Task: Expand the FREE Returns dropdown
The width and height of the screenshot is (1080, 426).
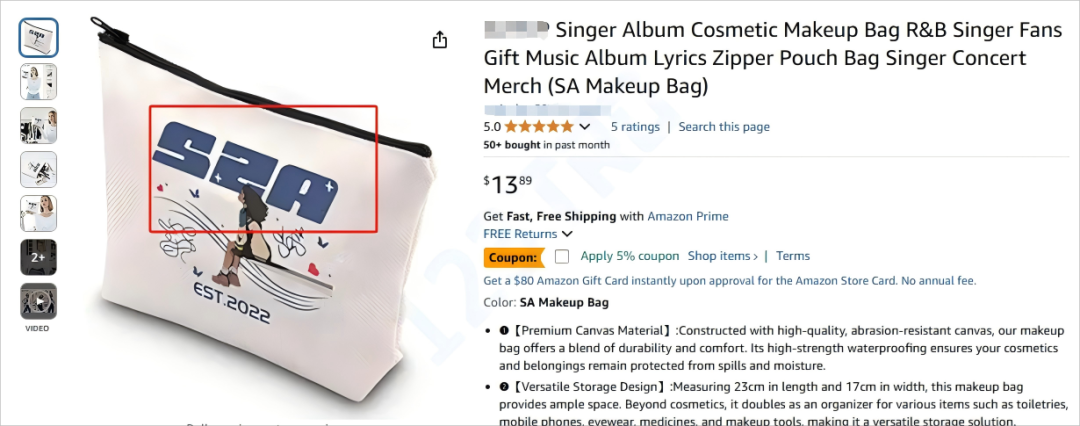Action: [568, 234]
